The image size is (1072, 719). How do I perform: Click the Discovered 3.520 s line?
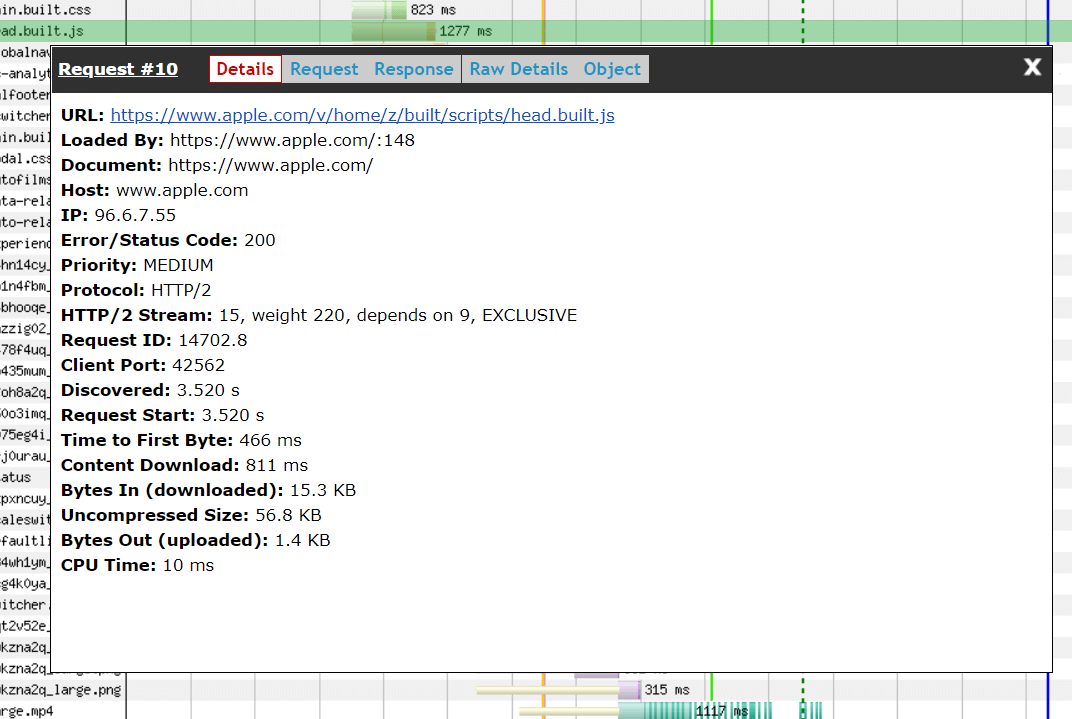(150, 390)
